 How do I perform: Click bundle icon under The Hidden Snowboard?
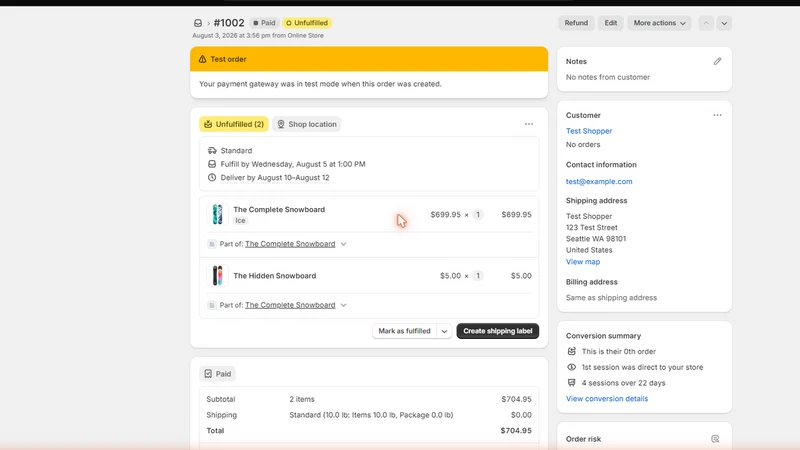click(x=212, y=305)
